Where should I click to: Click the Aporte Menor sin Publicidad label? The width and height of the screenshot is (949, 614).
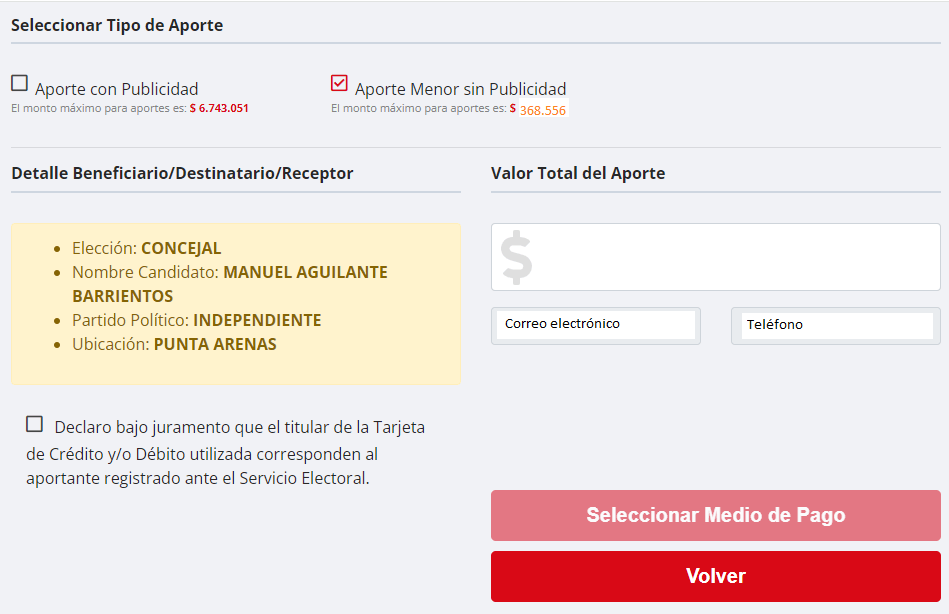[460, 89]
